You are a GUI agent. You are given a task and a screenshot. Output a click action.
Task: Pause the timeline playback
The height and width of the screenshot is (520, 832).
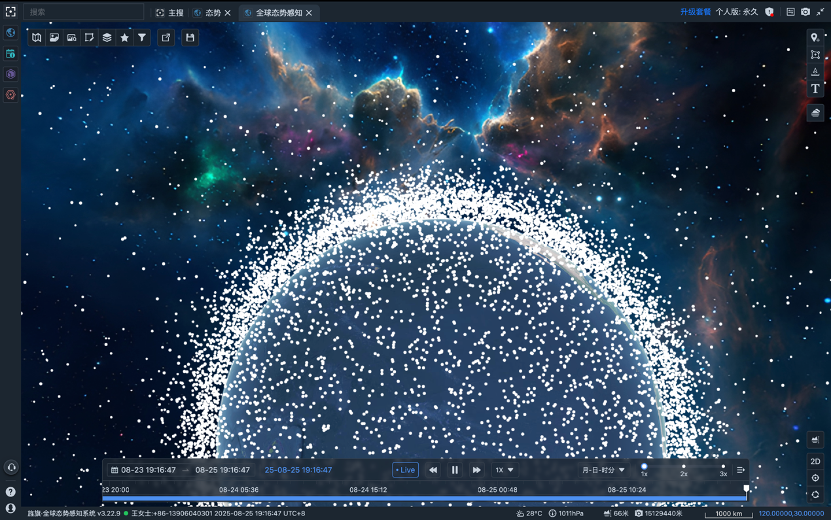point(455,470)
